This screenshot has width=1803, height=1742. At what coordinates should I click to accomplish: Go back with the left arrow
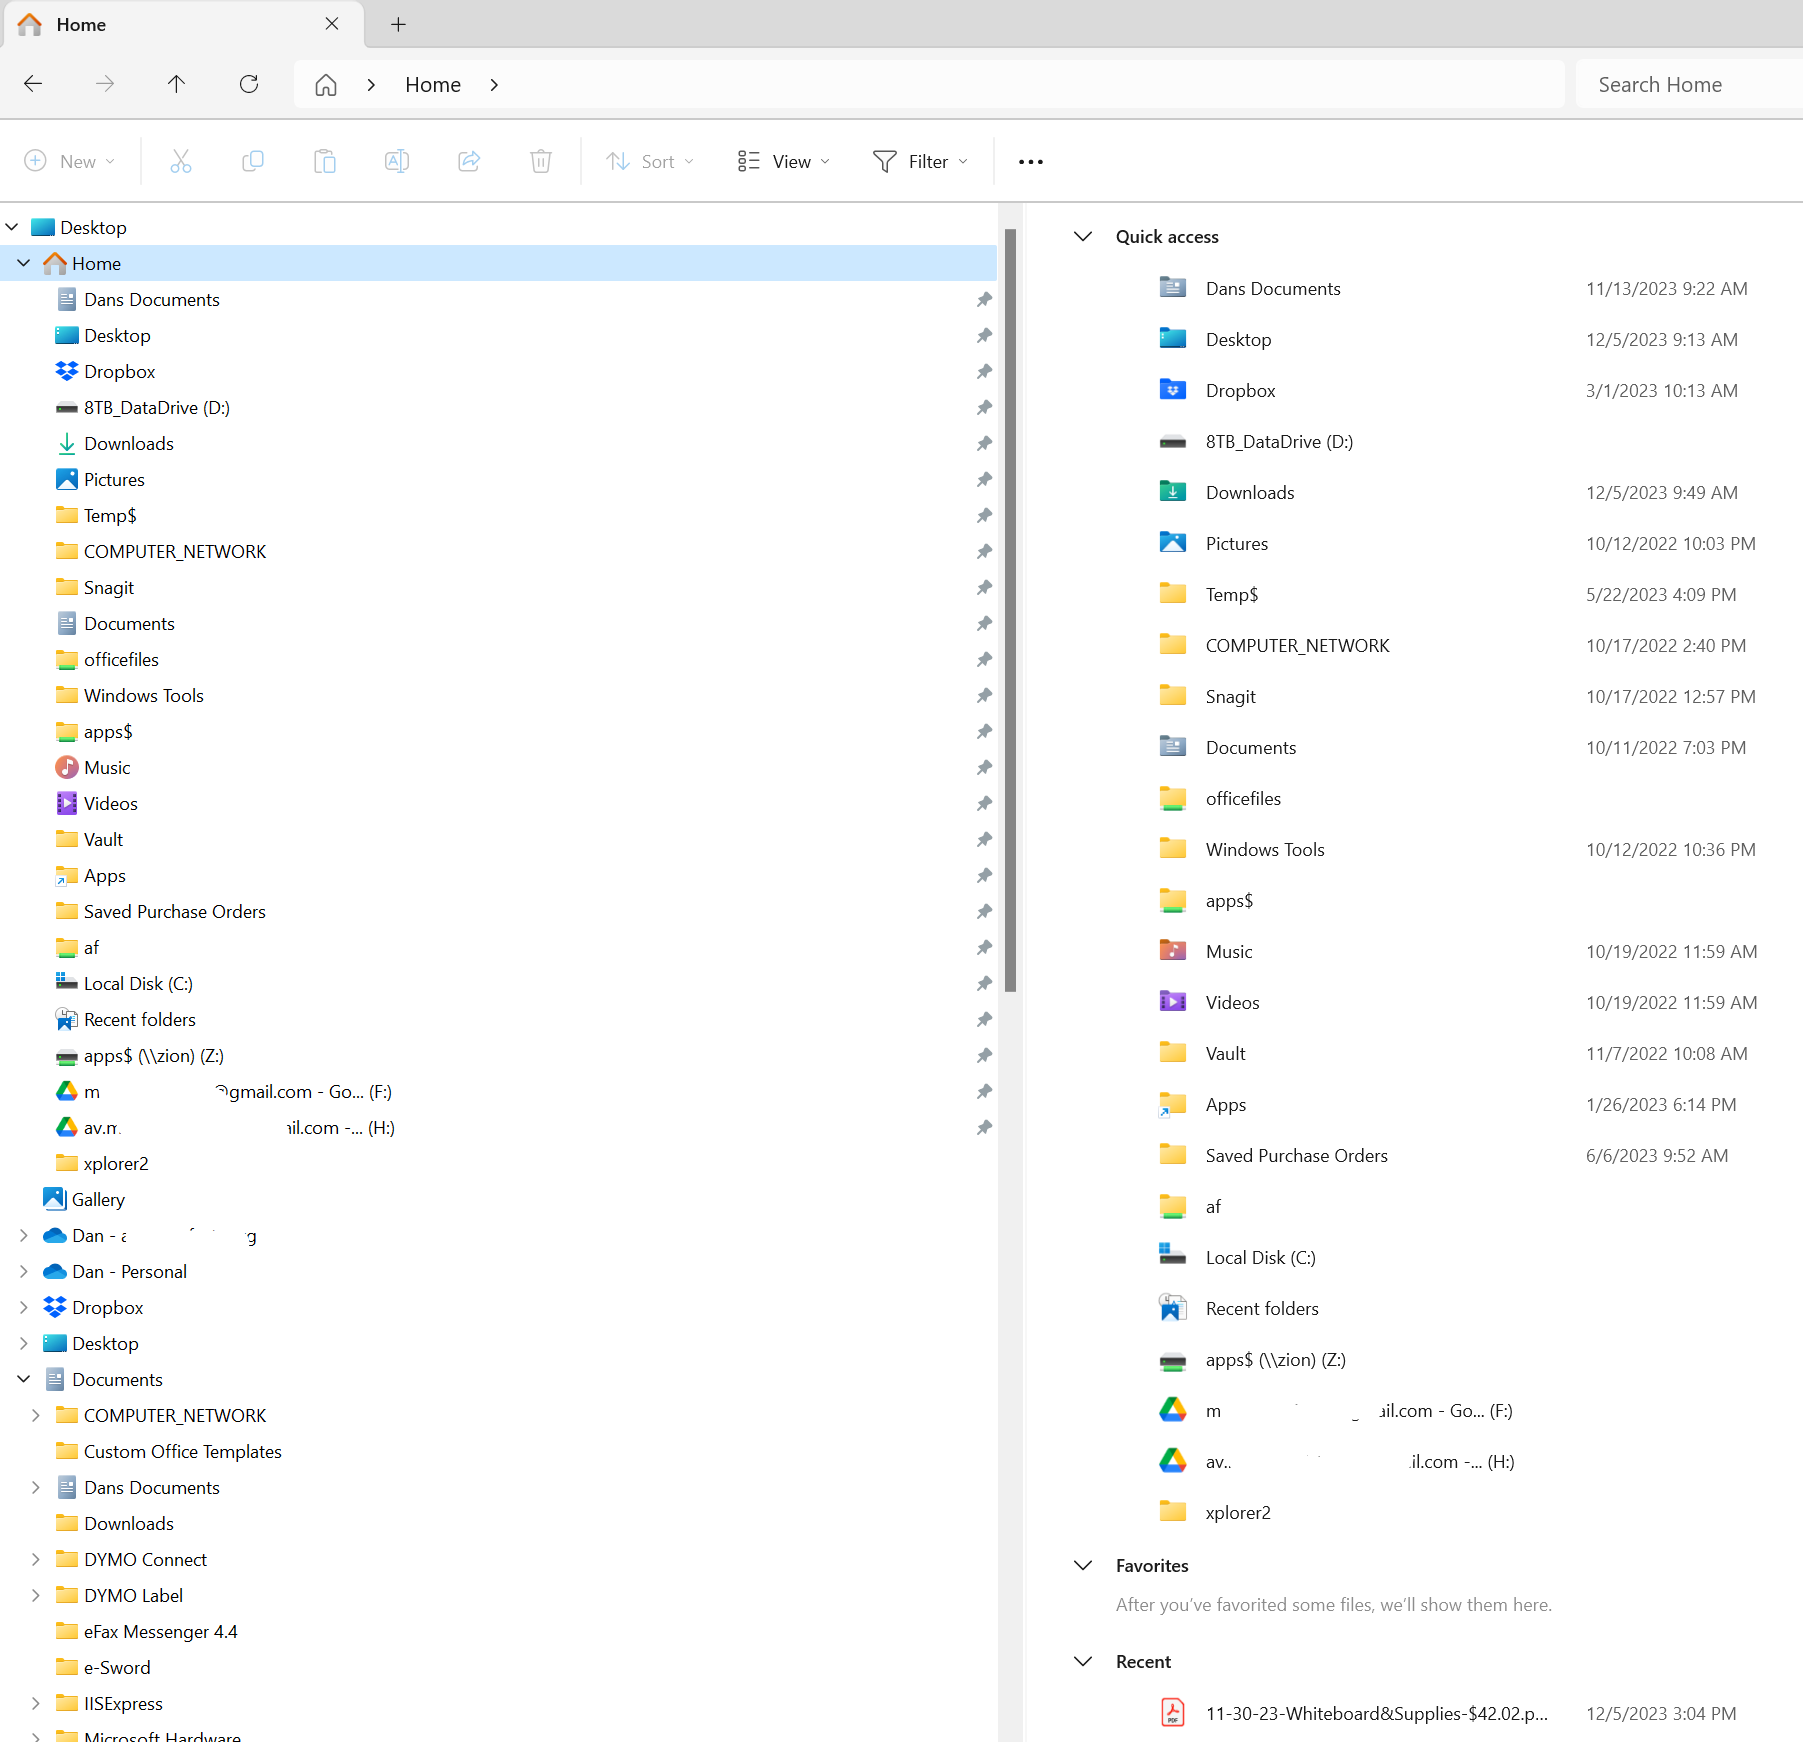coord(33,84)
